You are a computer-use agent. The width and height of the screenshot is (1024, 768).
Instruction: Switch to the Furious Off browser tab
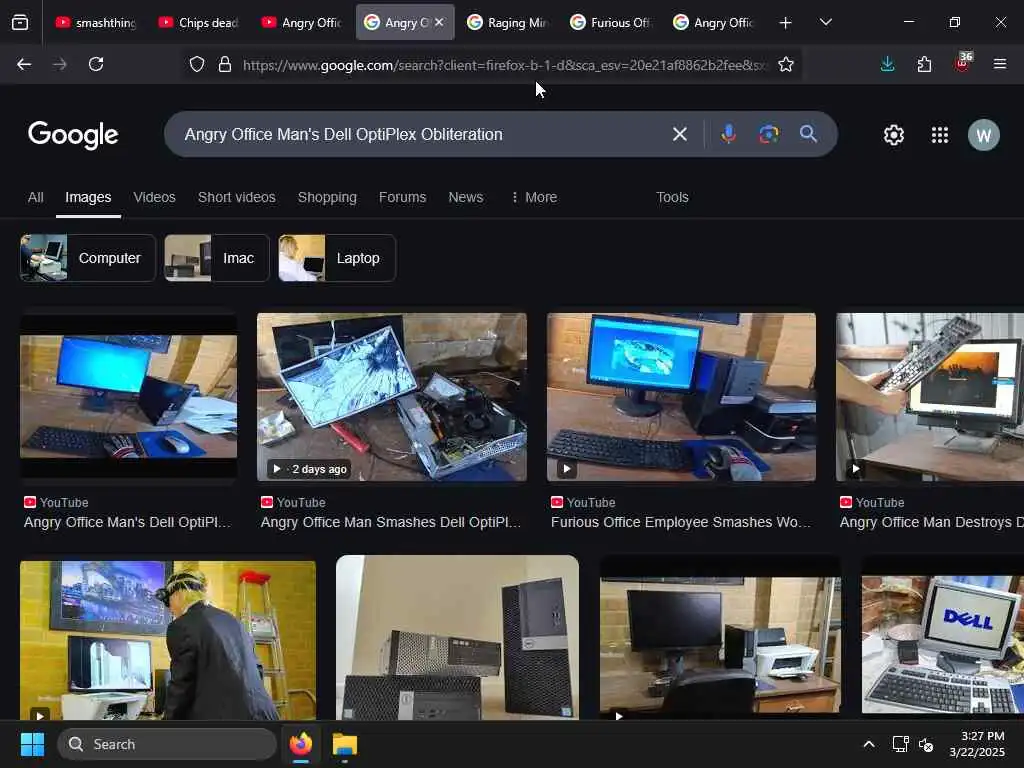click(611, 23)
